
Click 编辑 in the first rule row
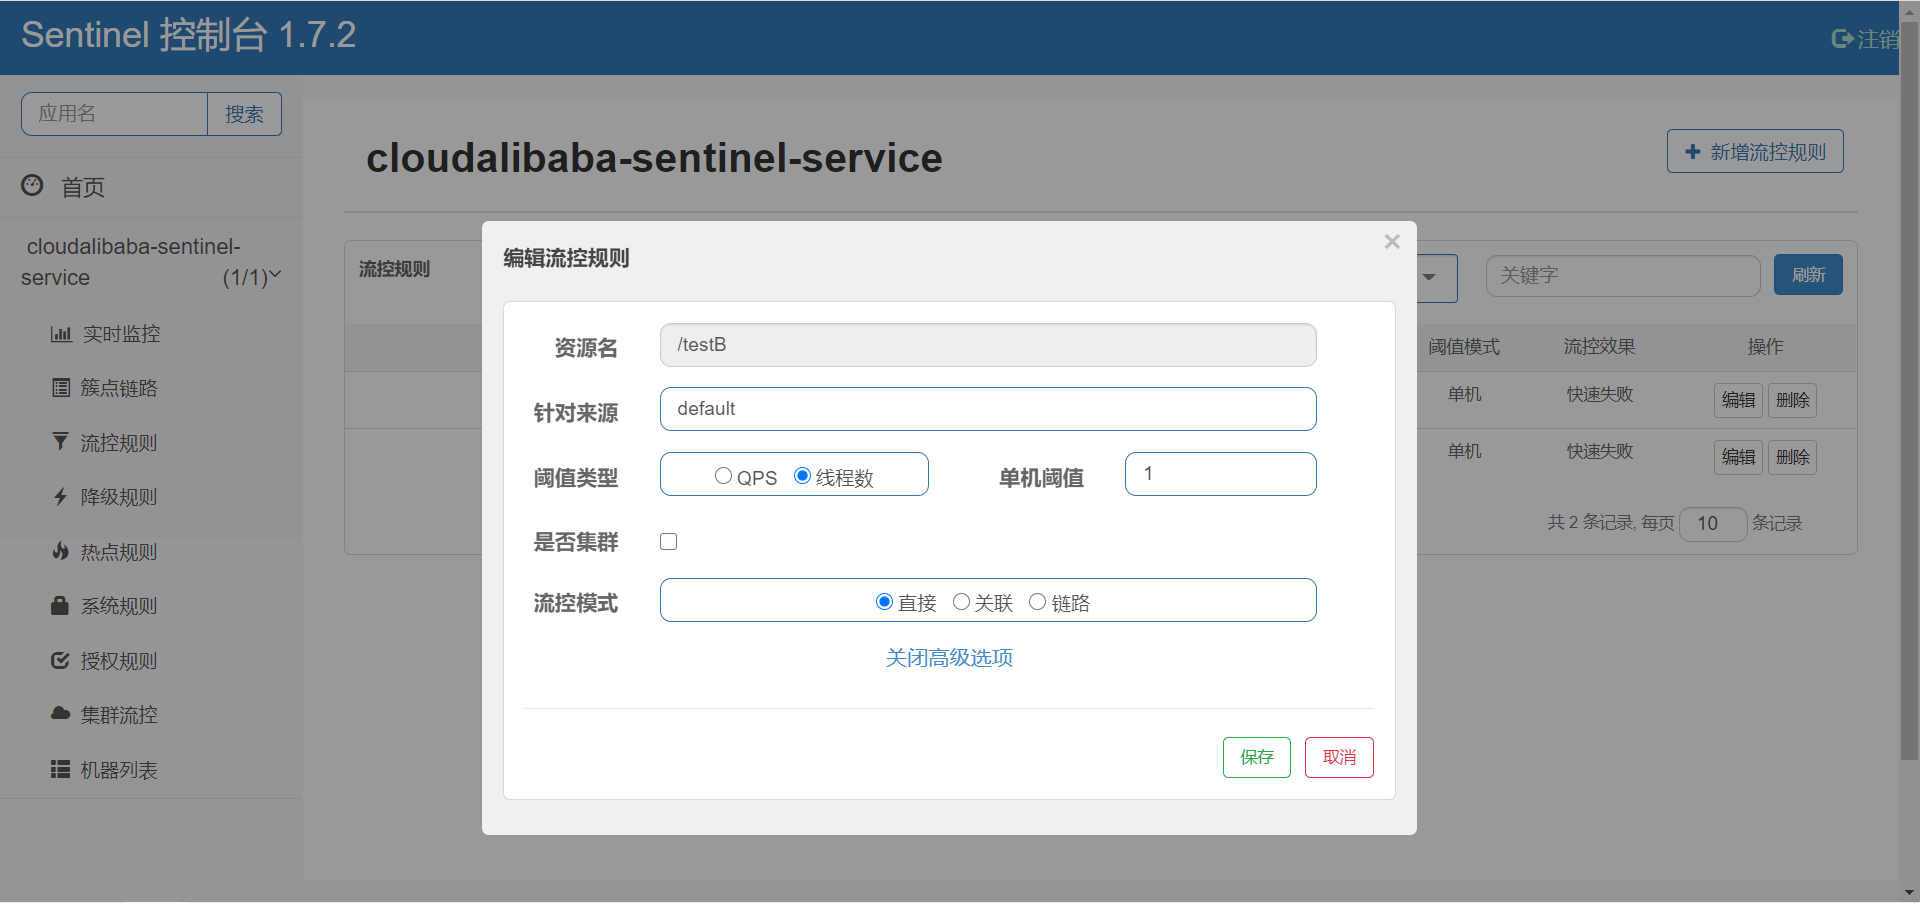point(1738,400)
